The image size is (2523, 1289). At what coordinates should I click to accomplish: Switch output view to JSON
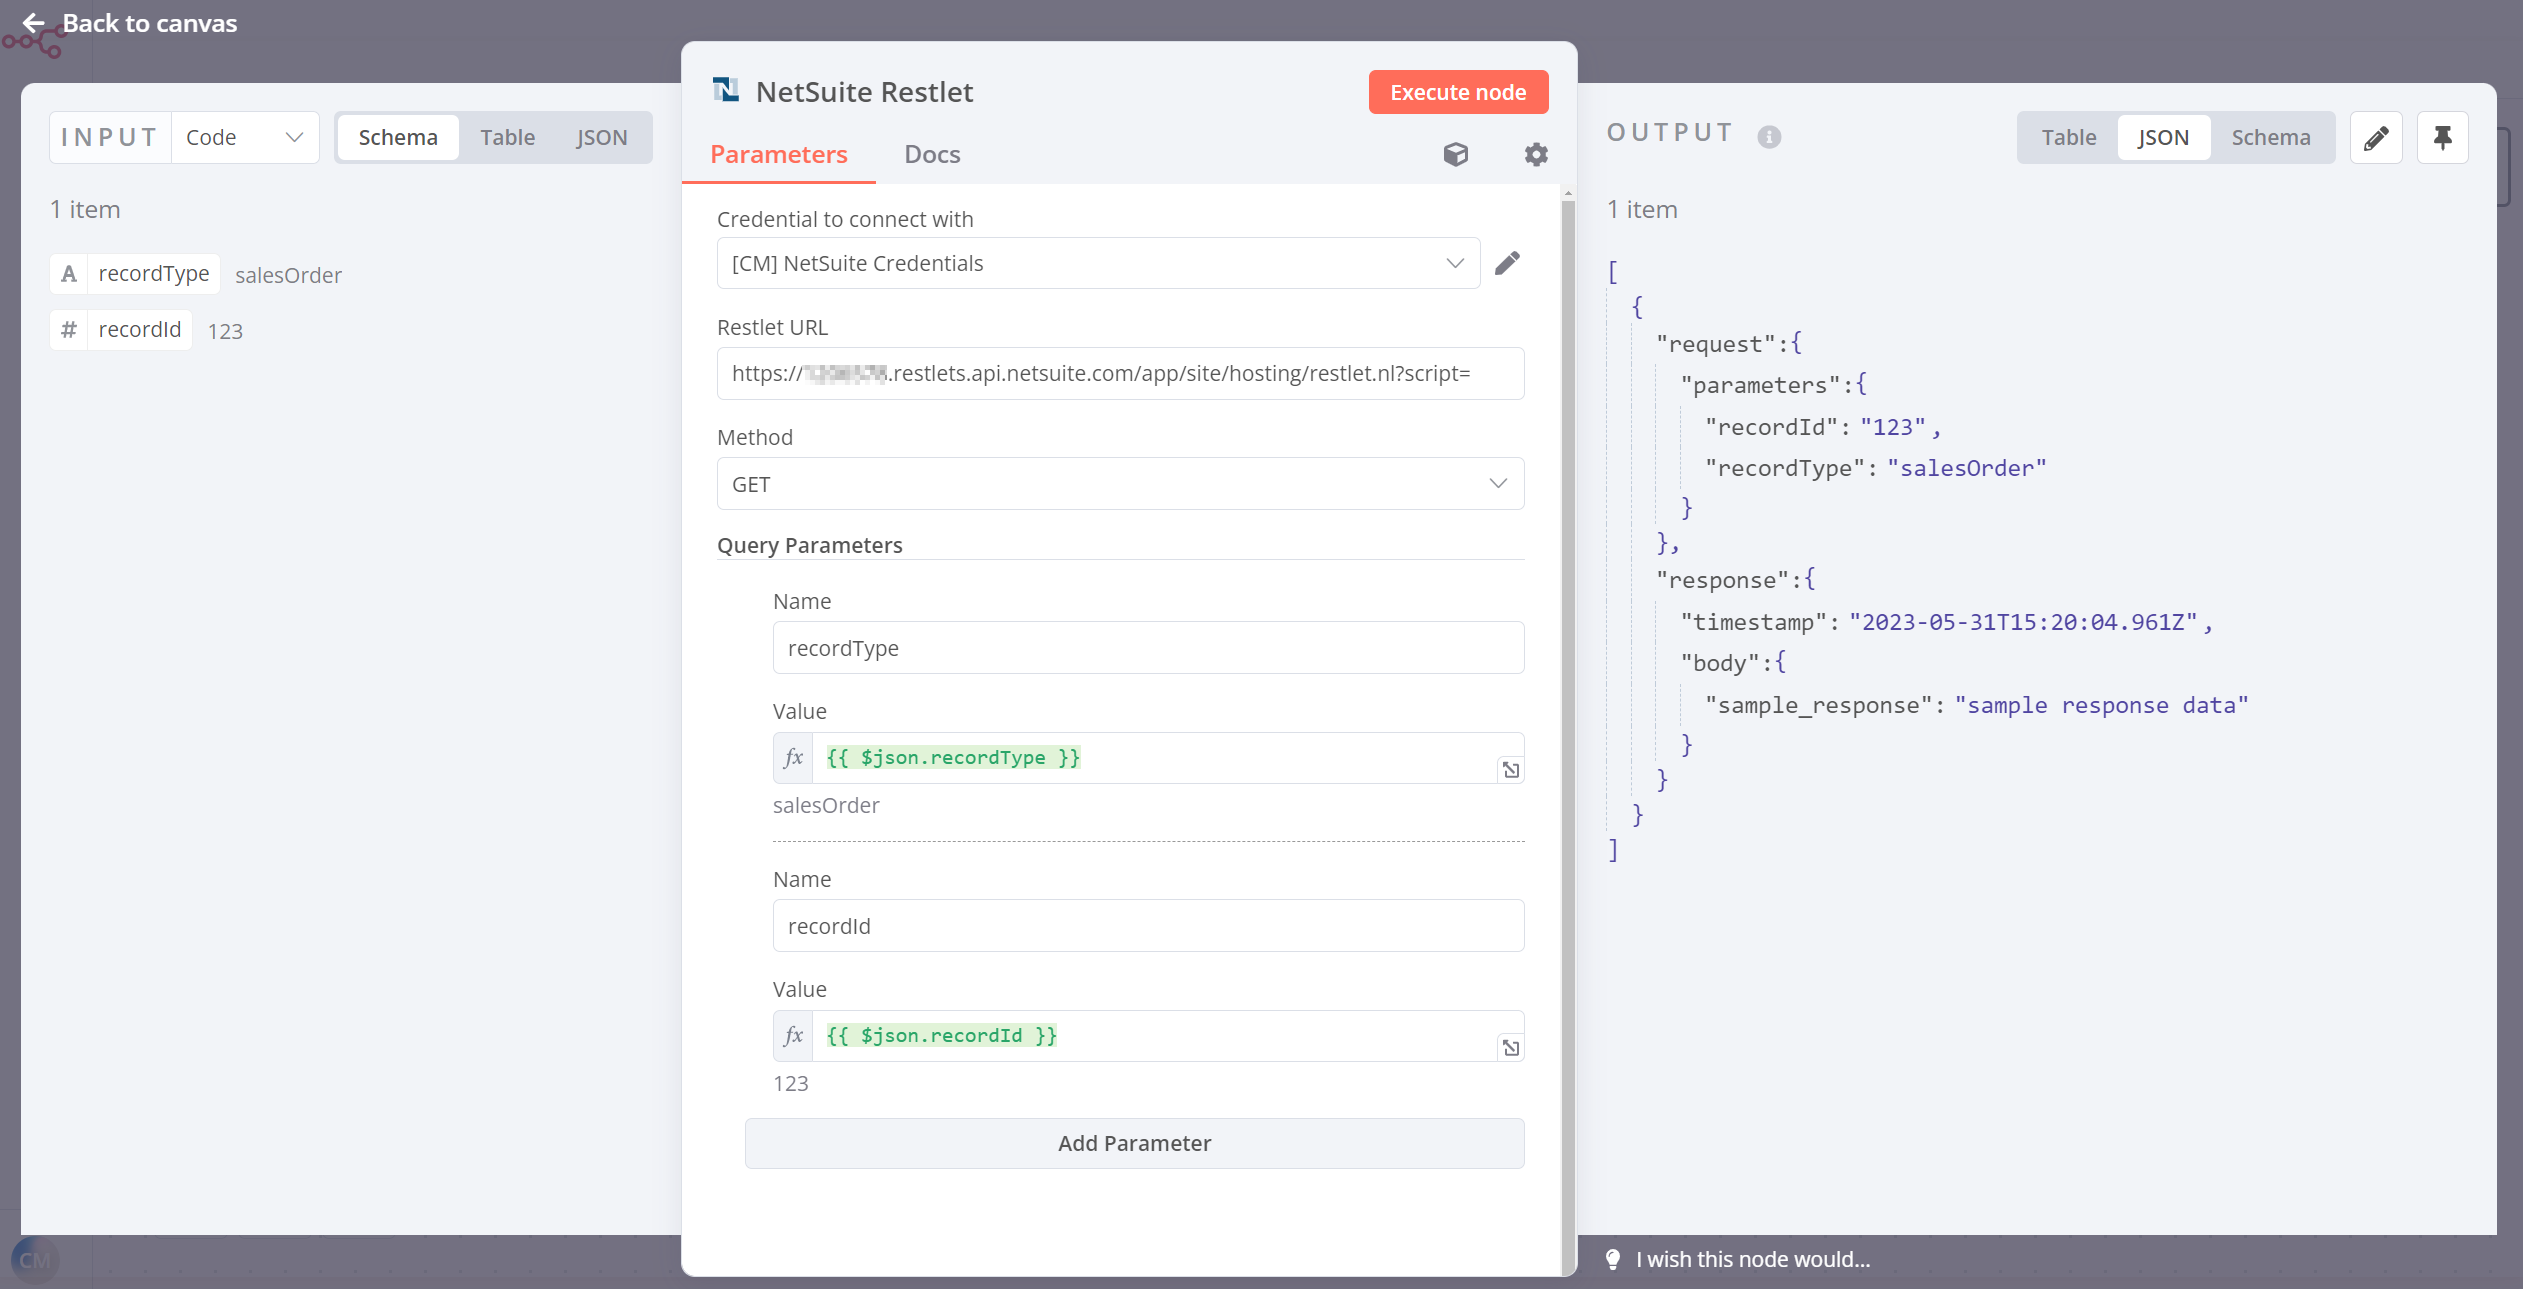click(2163, 137)
